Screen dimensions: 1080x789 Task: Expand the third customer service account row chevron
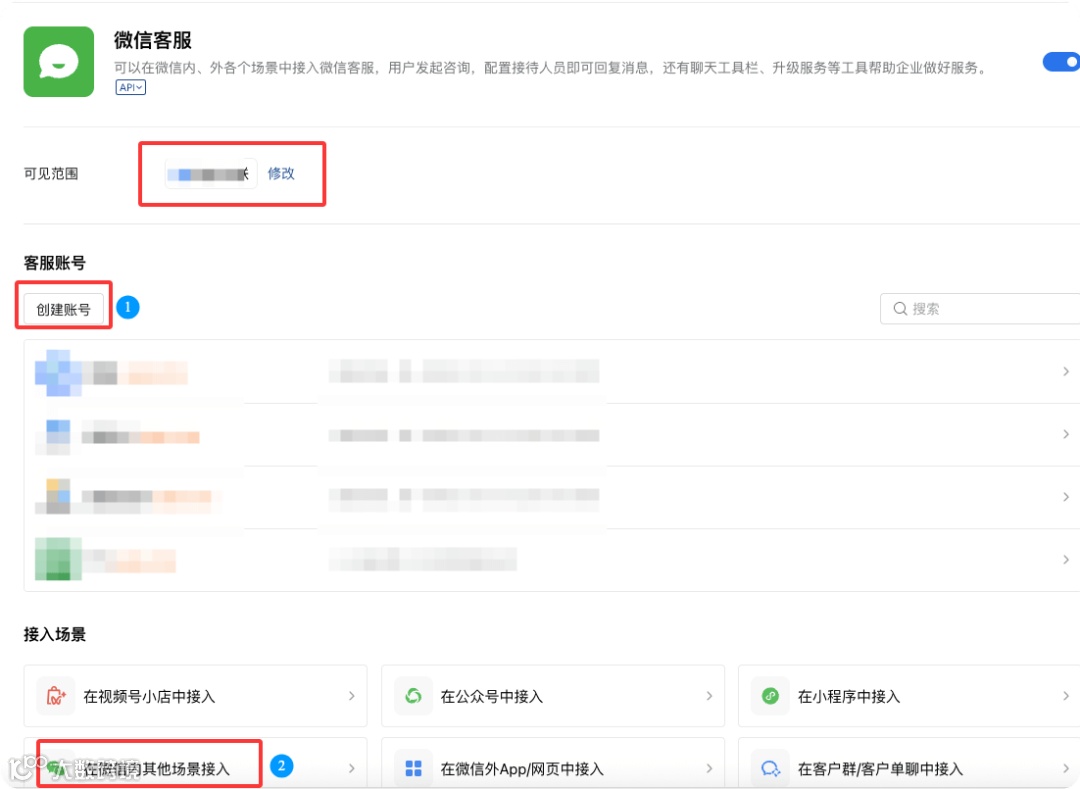coord(1066,497)
